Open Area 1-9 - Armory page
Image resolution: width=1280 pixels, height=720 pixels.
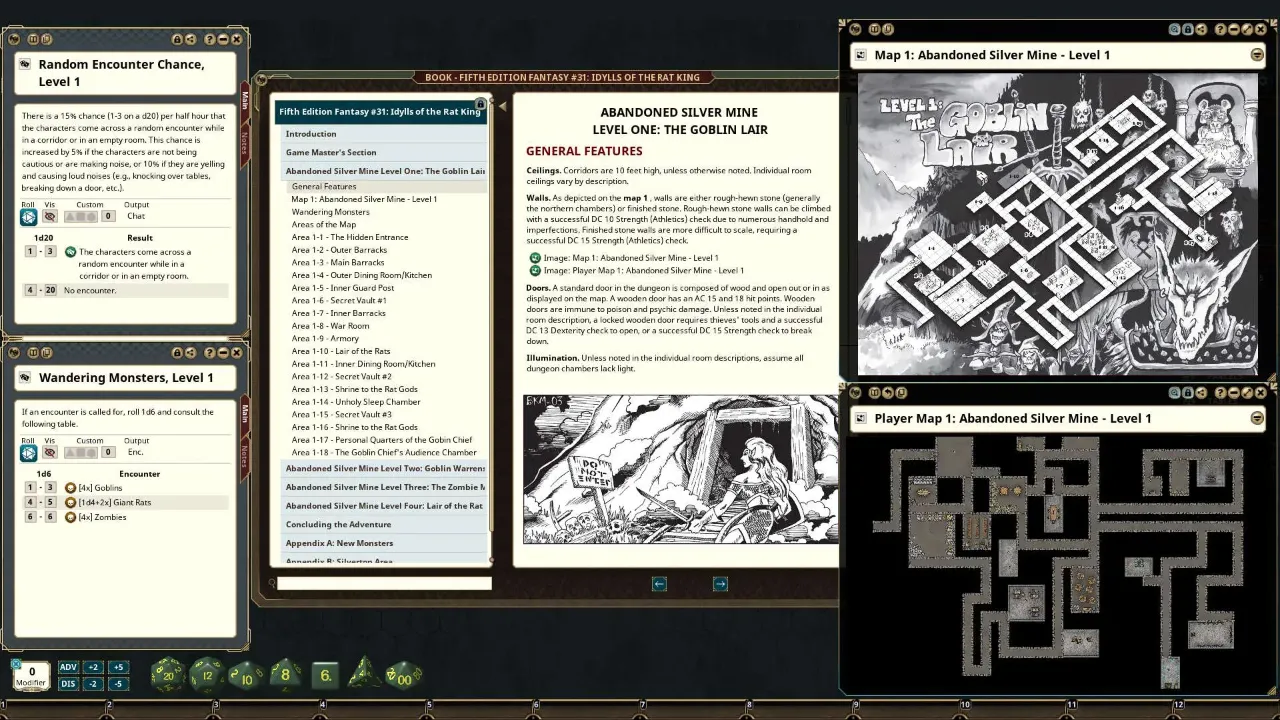click(x=325, y=338)
